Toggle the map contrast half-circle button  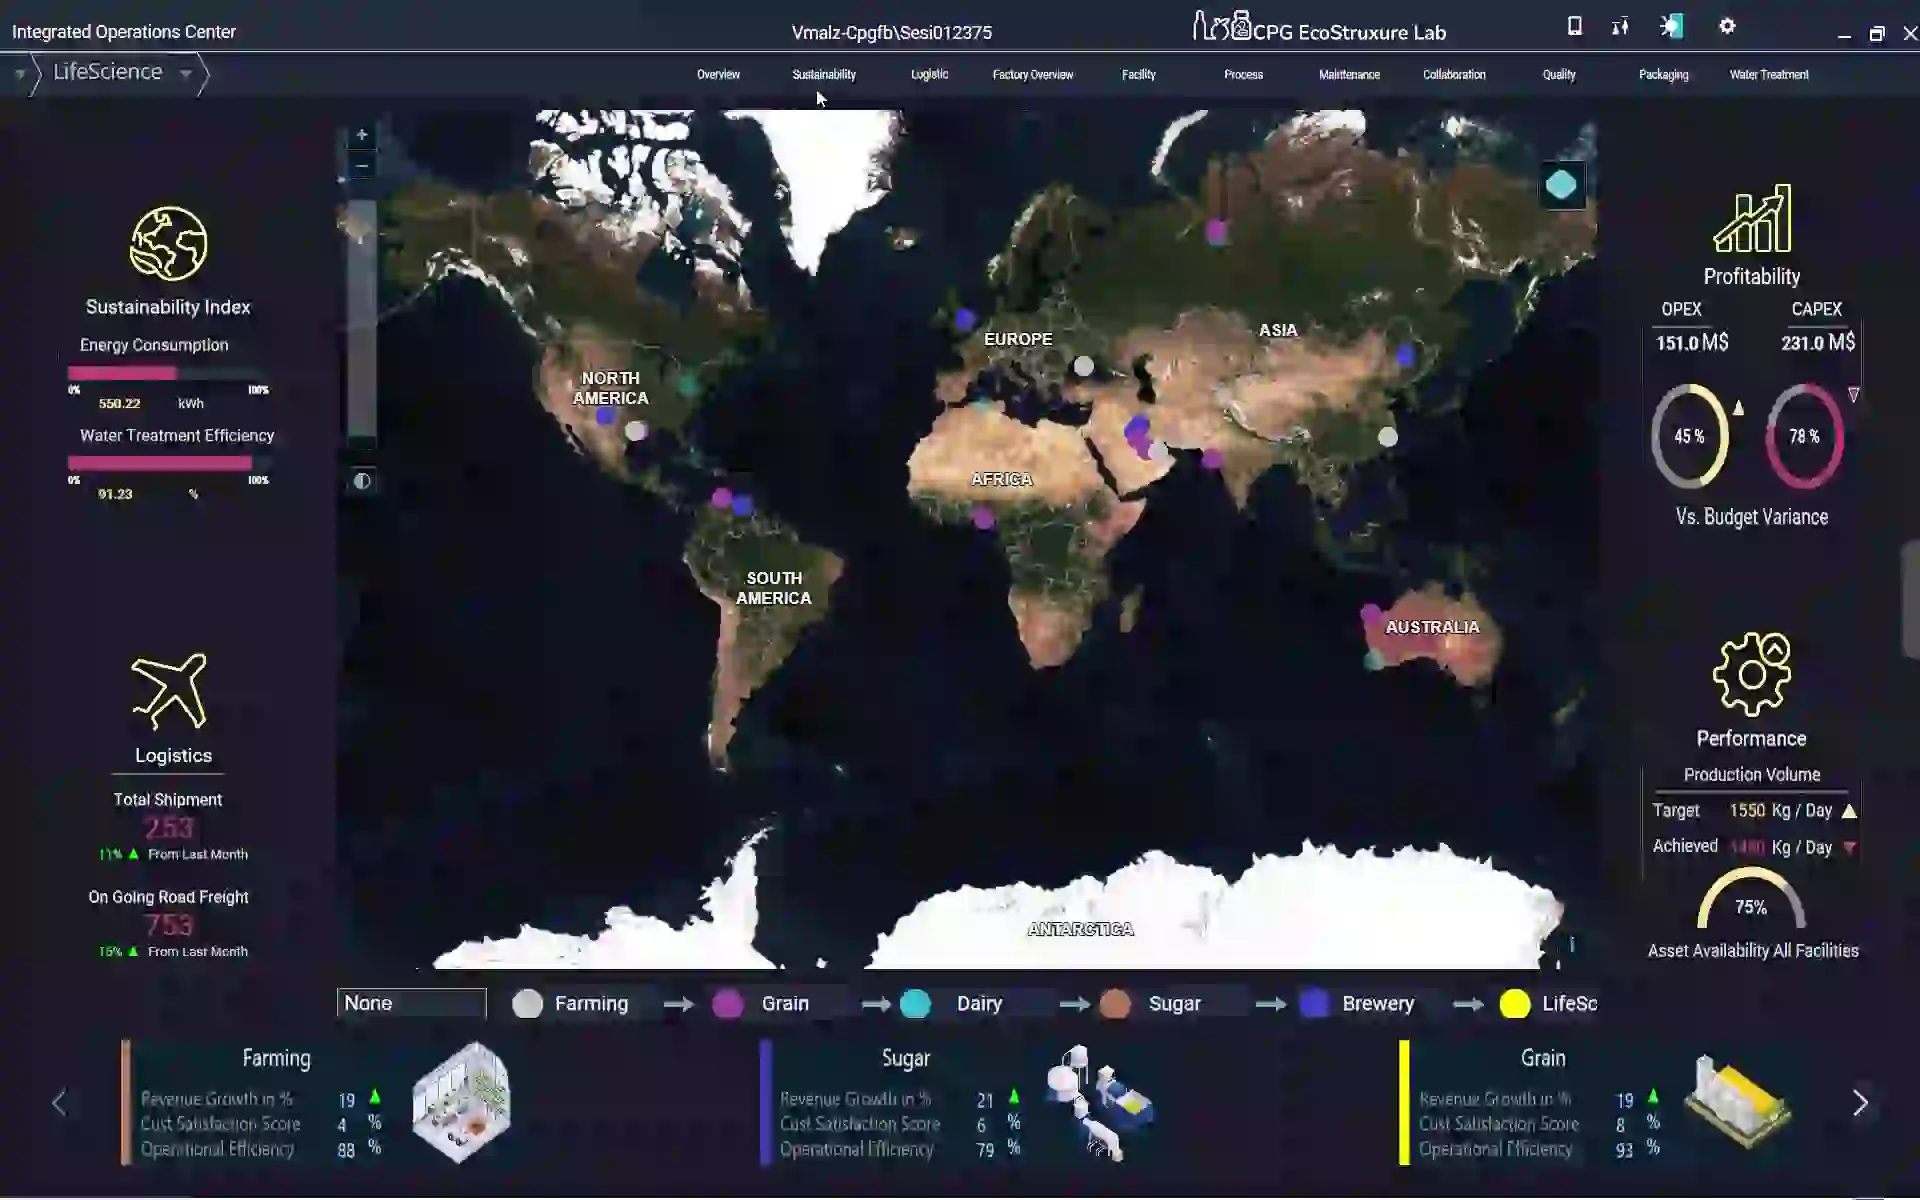pos(362,481)
